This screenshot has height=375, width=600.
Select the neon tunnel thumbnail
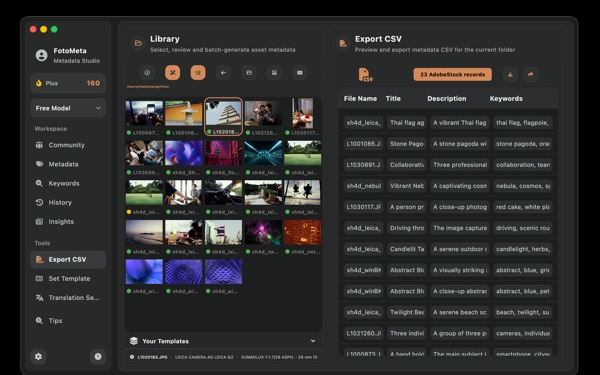click(263, 153)
